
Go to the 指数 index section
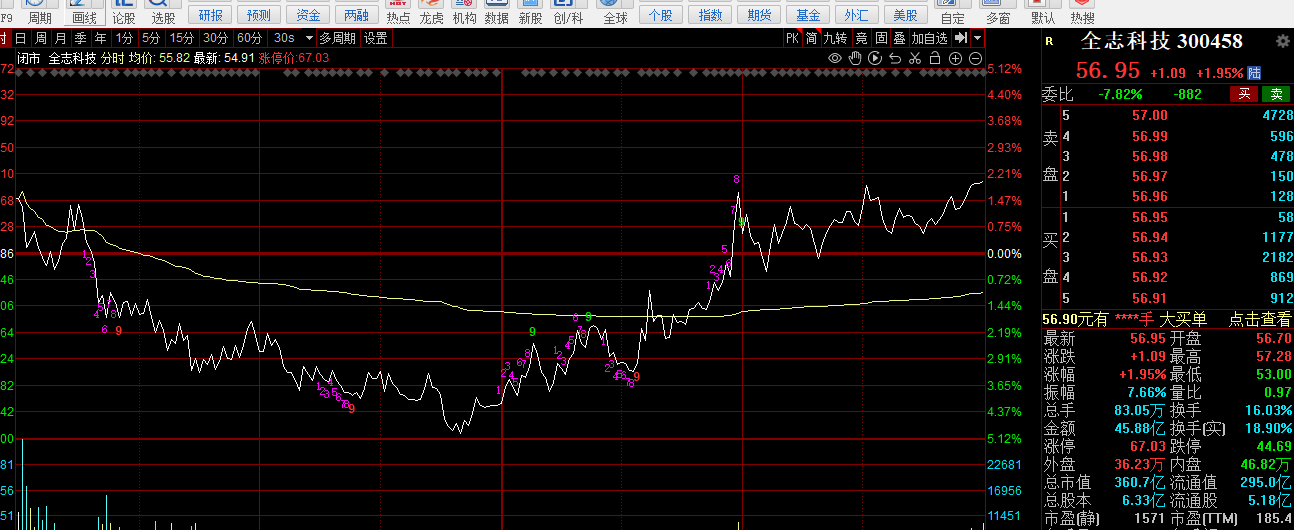(710, 15)
